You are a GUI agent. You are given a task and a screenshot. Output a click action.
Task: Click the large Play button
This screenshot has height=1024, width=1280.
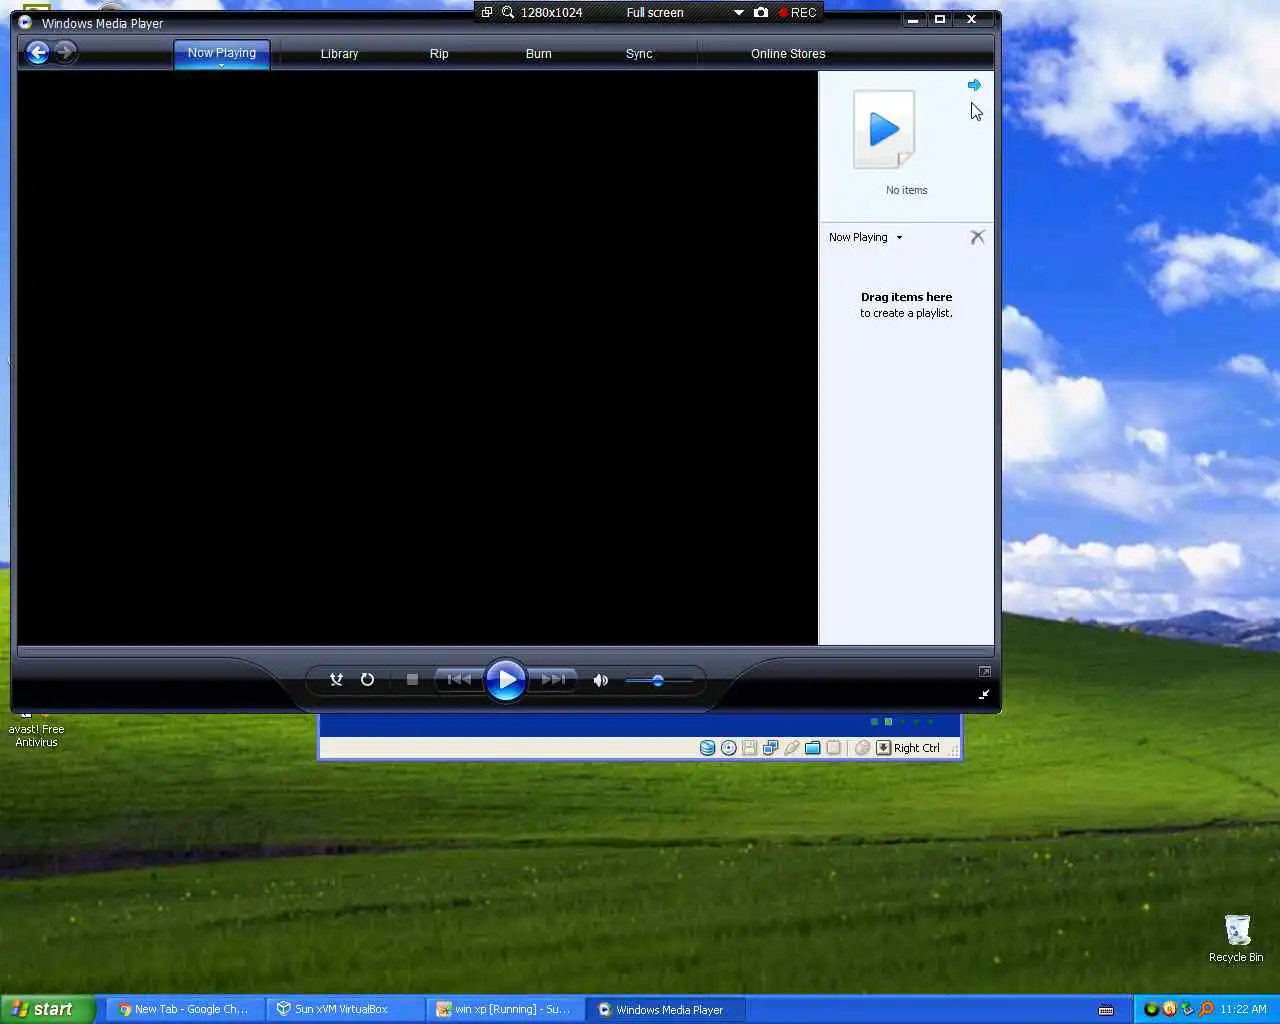click(506, 680)
